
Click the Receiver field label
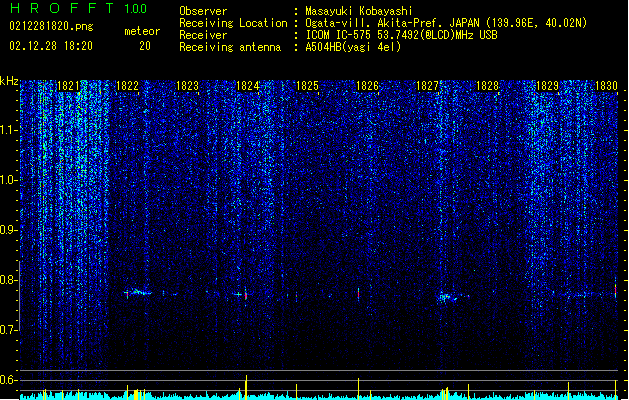coord(203,35)
